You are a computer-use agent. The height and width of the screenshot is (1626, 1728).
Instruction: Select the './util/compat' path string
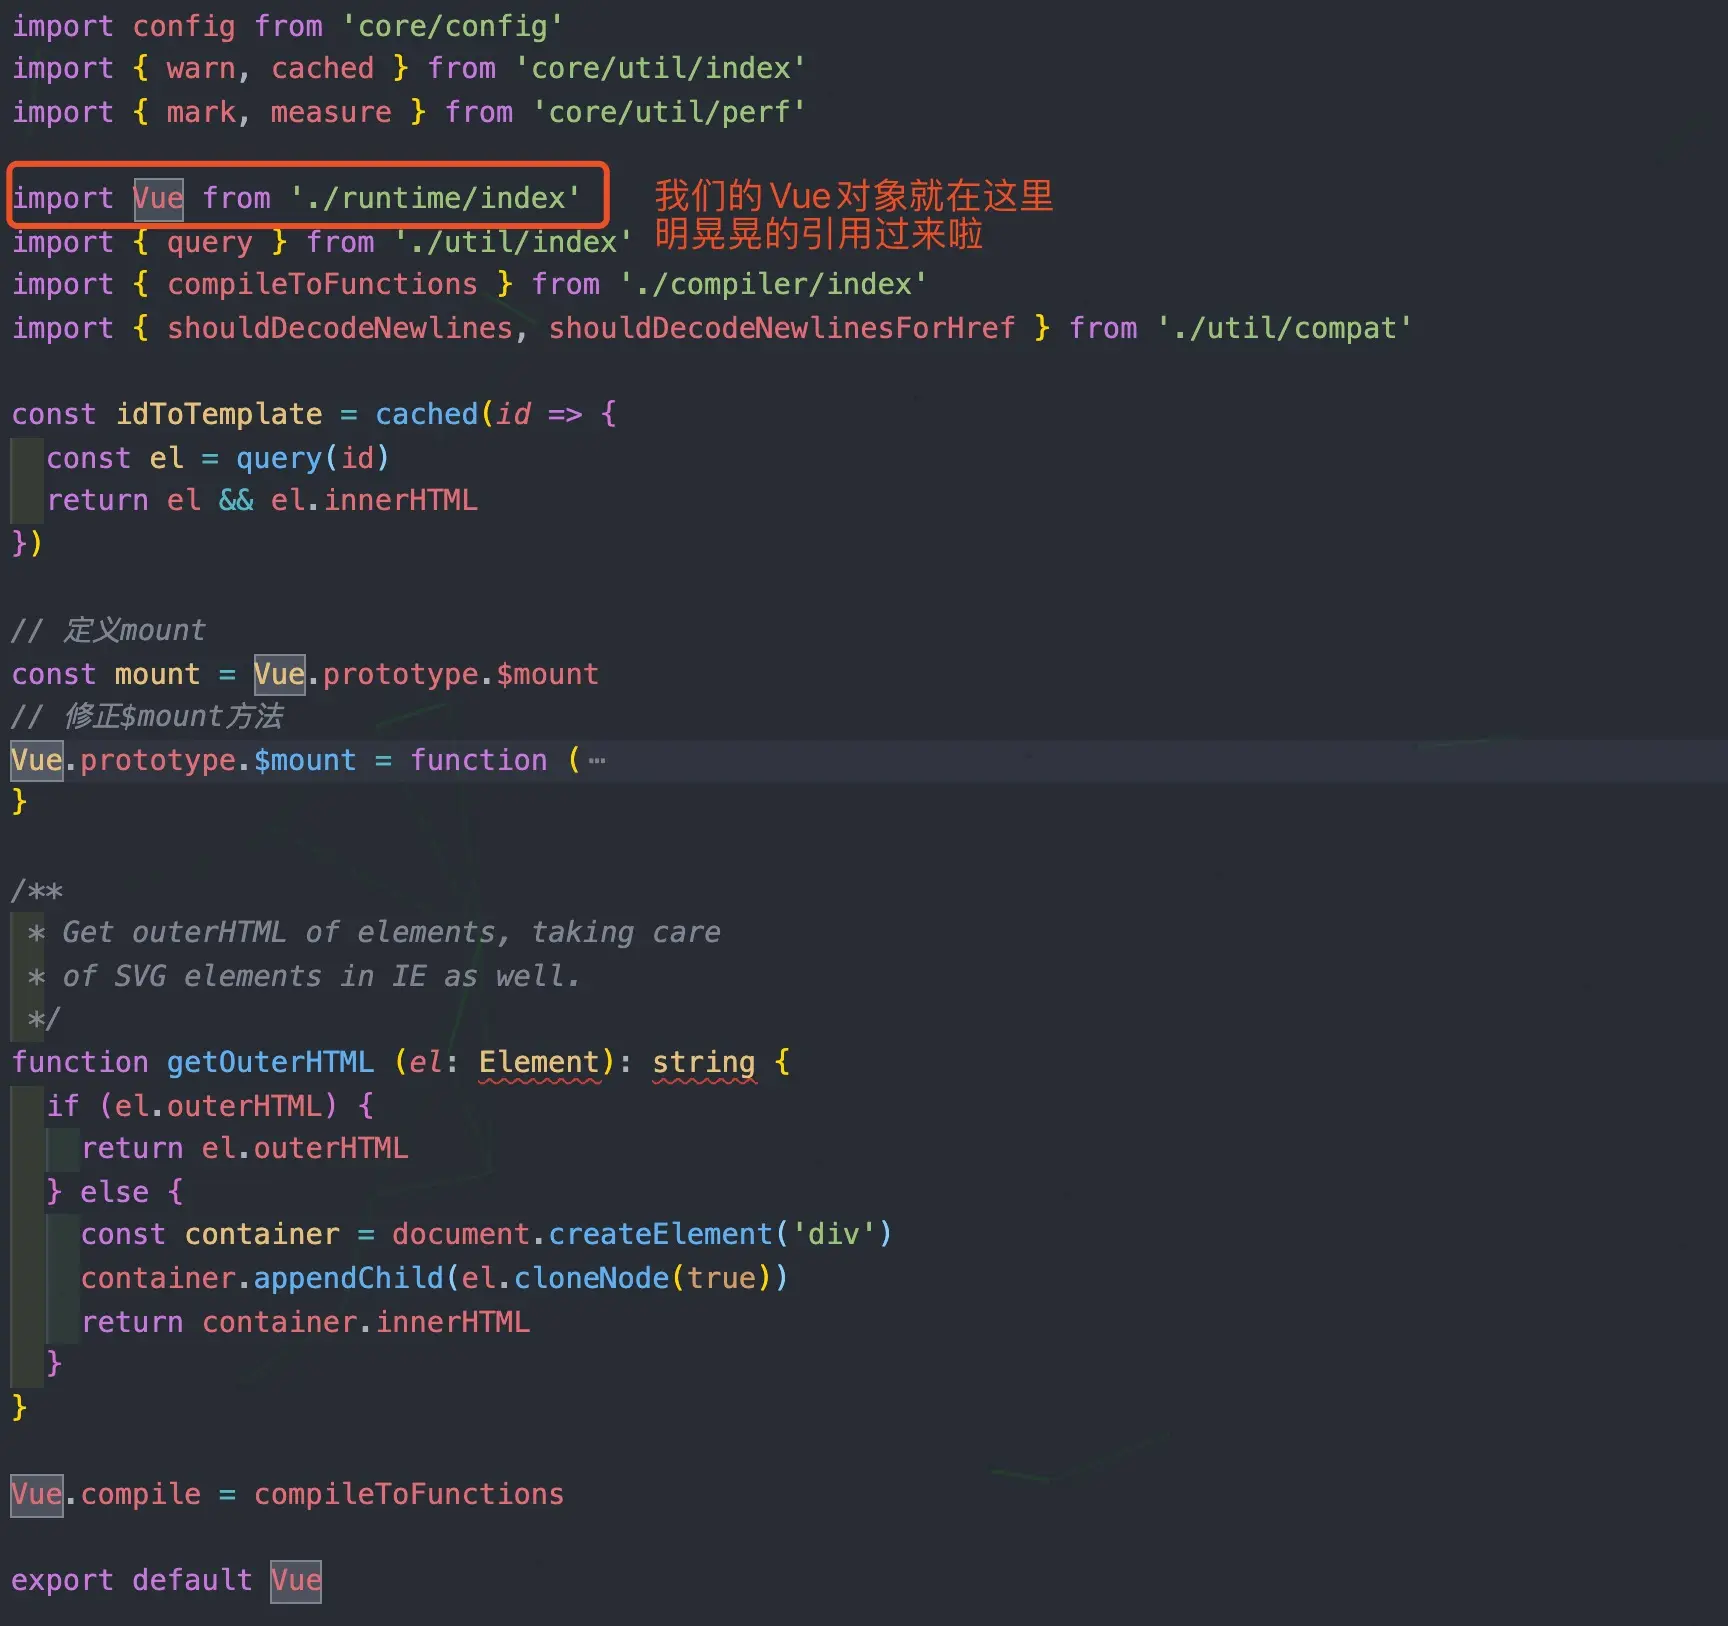(1285, 328)
